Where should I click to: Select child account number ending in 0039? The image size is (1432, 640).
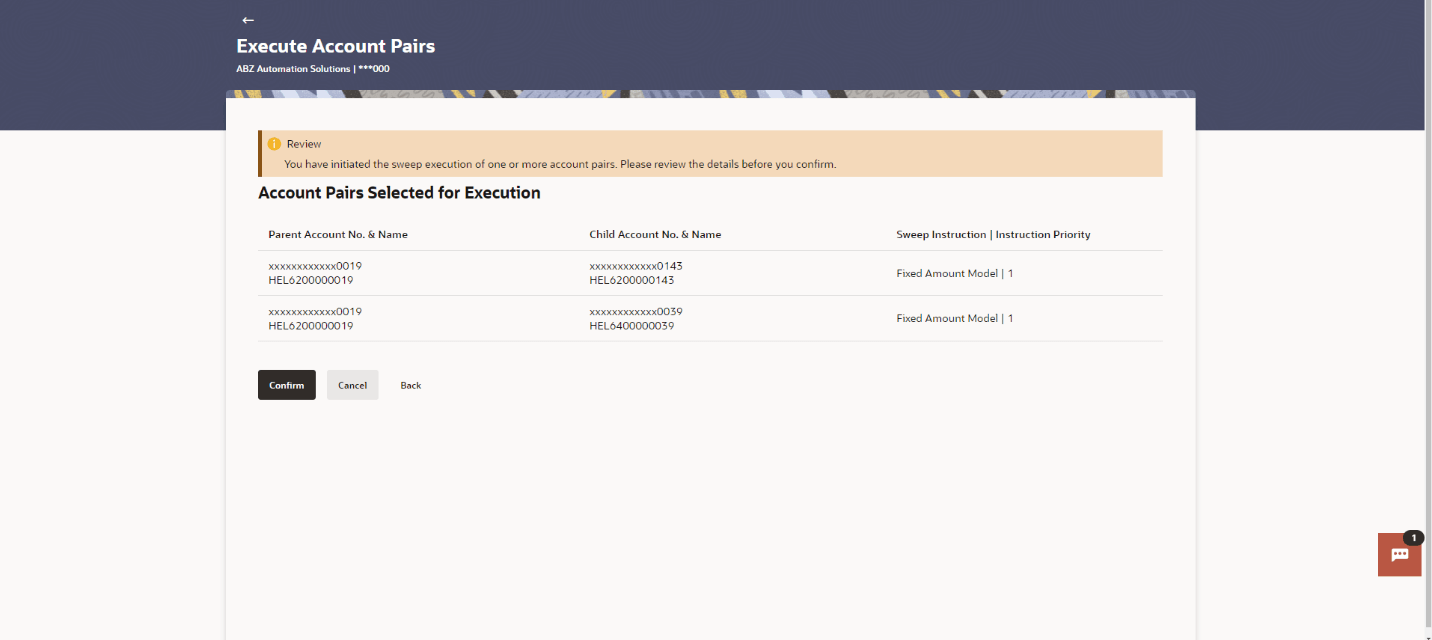click(636, 311)
